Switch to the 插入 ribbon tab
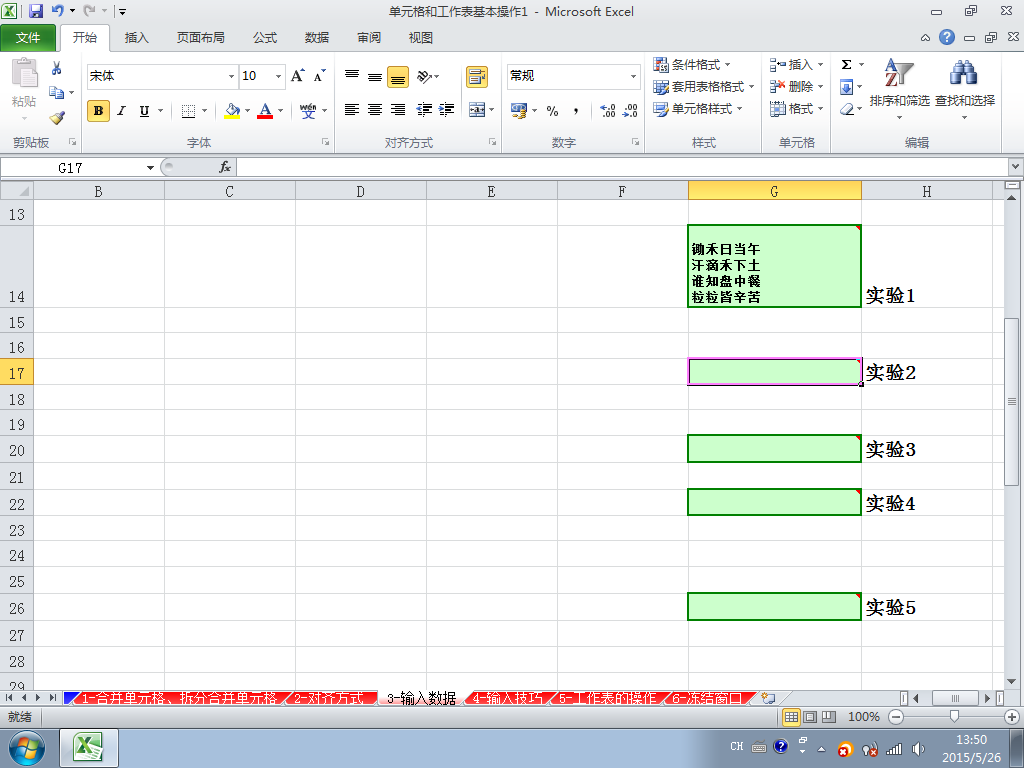This screenshot has width=1024, height=768. click(136, 38)
